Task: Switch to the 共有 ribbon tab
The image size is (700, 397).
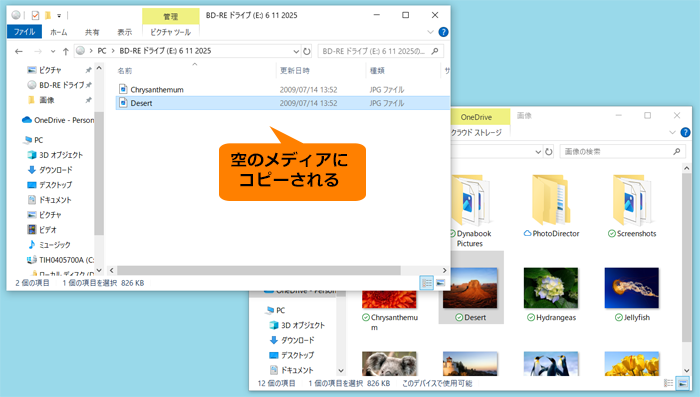Action: click(x=92, y=32)
